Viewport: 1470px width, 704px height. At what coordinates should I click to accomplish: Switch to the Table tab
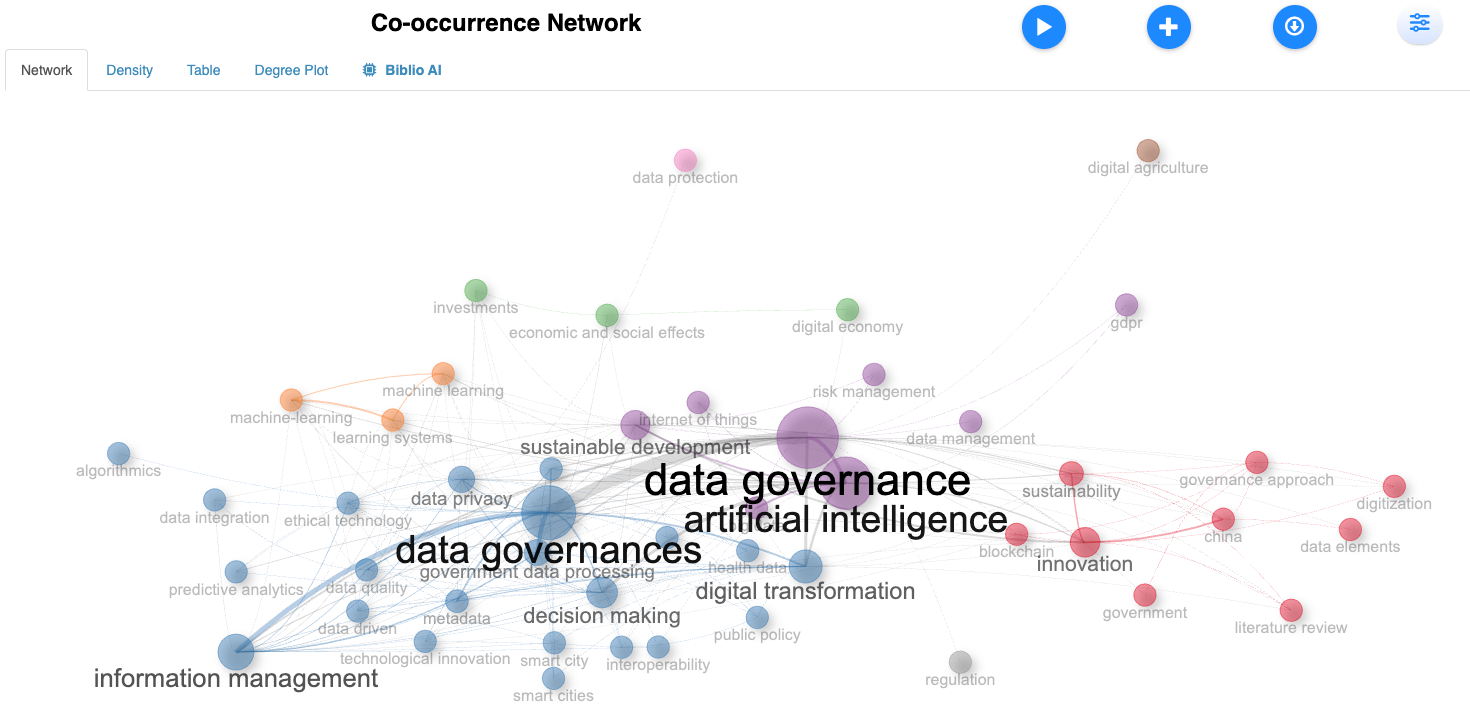point(203,70)
